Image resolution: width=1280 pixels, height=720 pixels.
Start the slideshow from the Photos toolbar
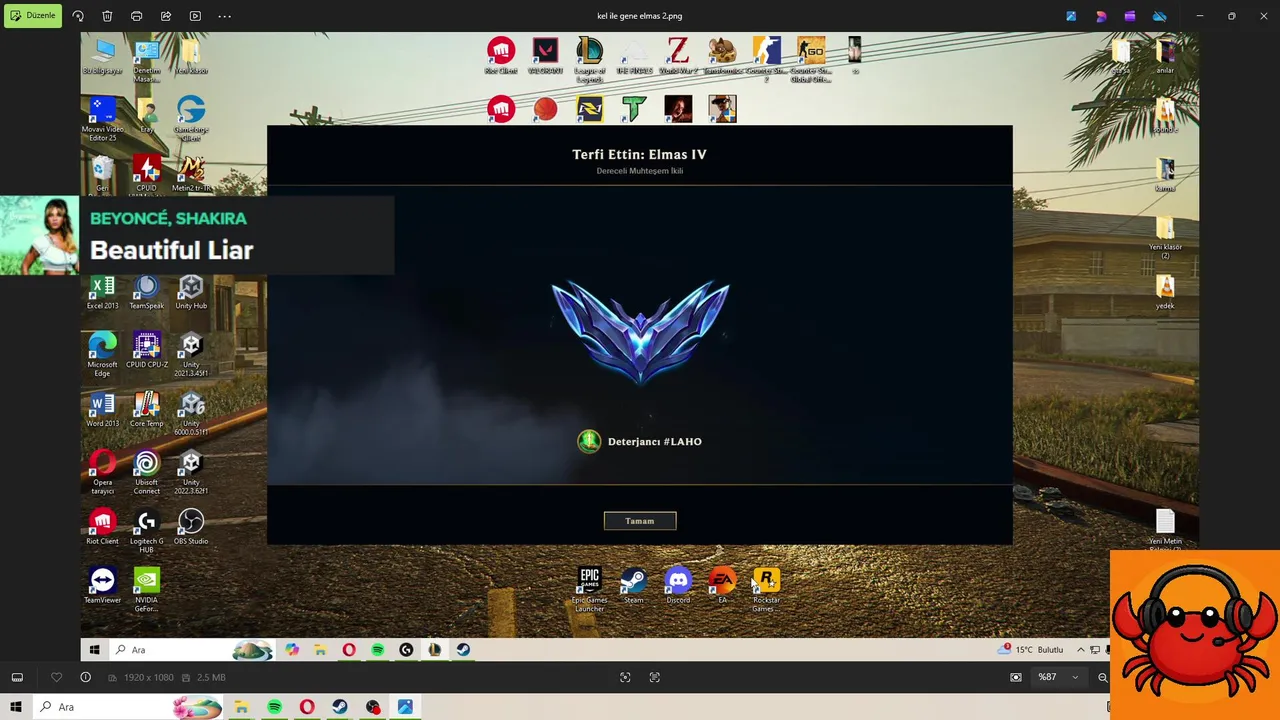195,16
